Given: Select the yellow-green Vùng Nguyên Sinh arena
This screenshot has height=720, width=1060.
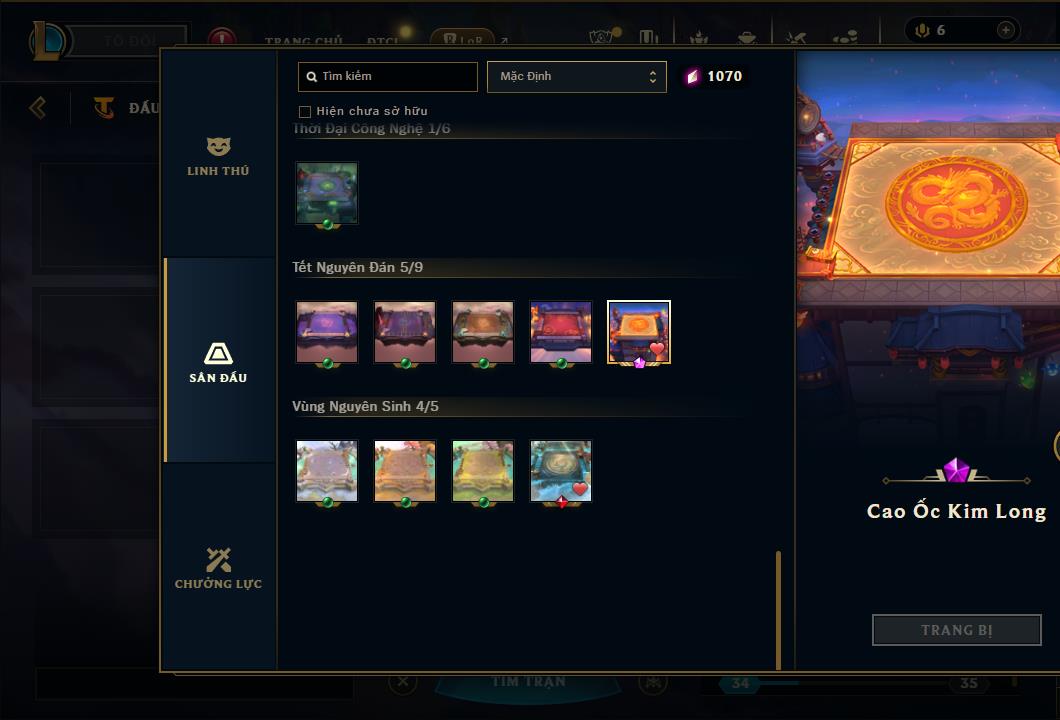Looking at the screenshot, I should pyautogui.click(x=483, y=471).
